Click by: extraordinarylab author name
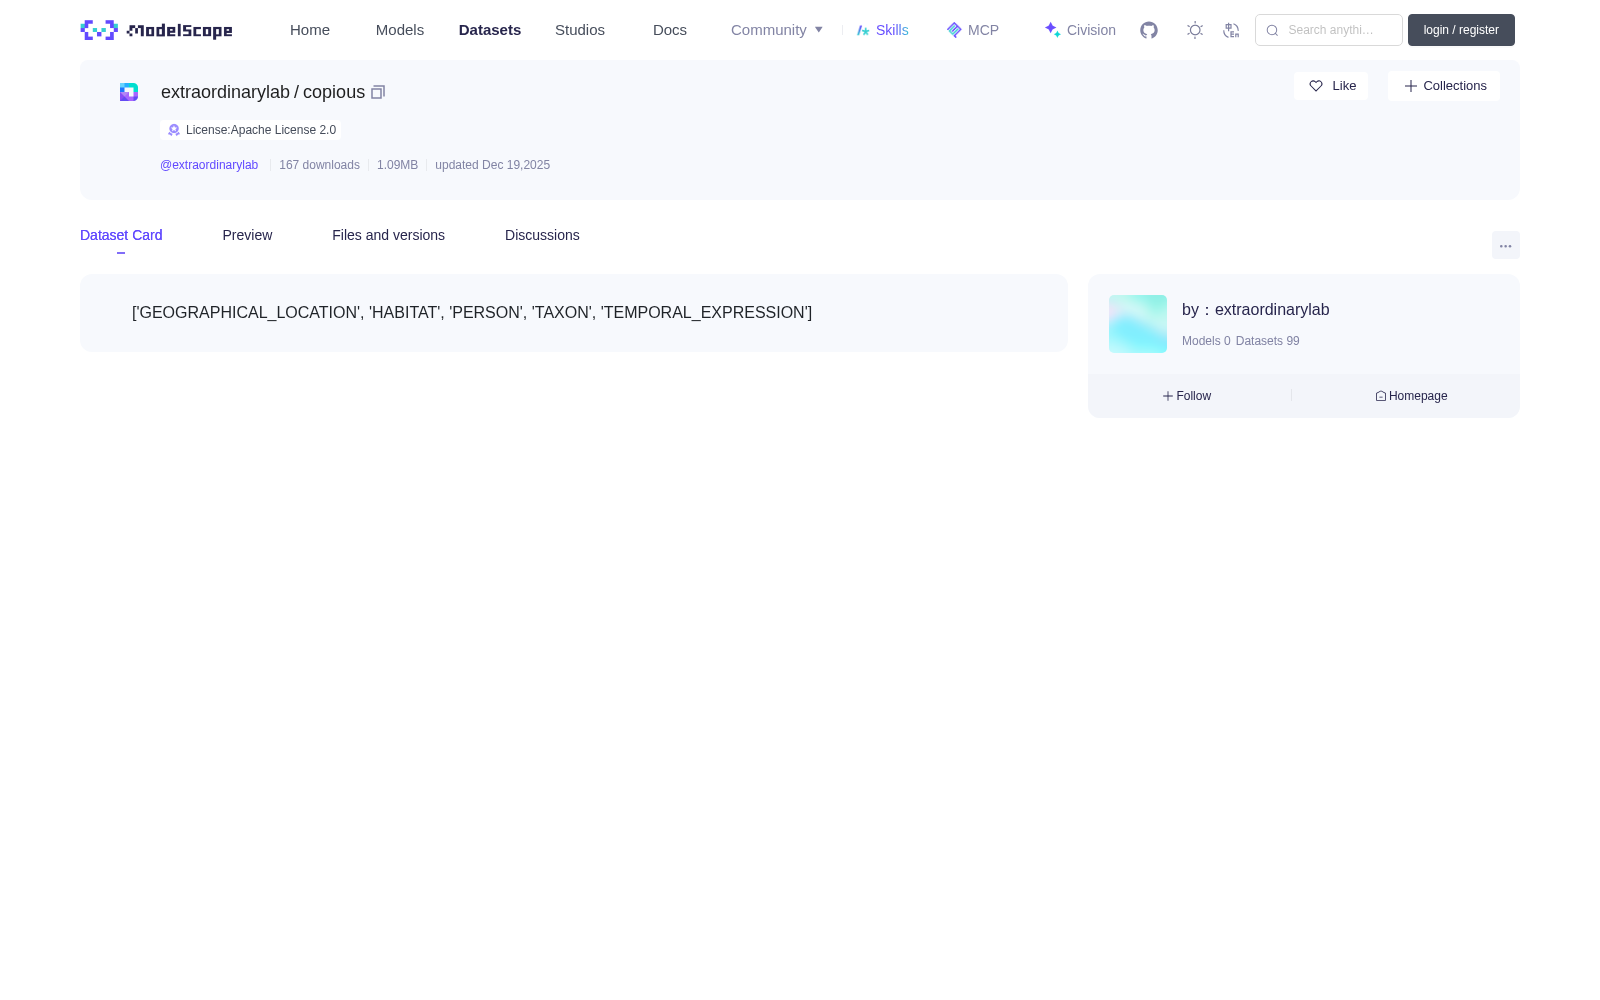This screenshot has height=1000, width=1600. pos(1272,310)
